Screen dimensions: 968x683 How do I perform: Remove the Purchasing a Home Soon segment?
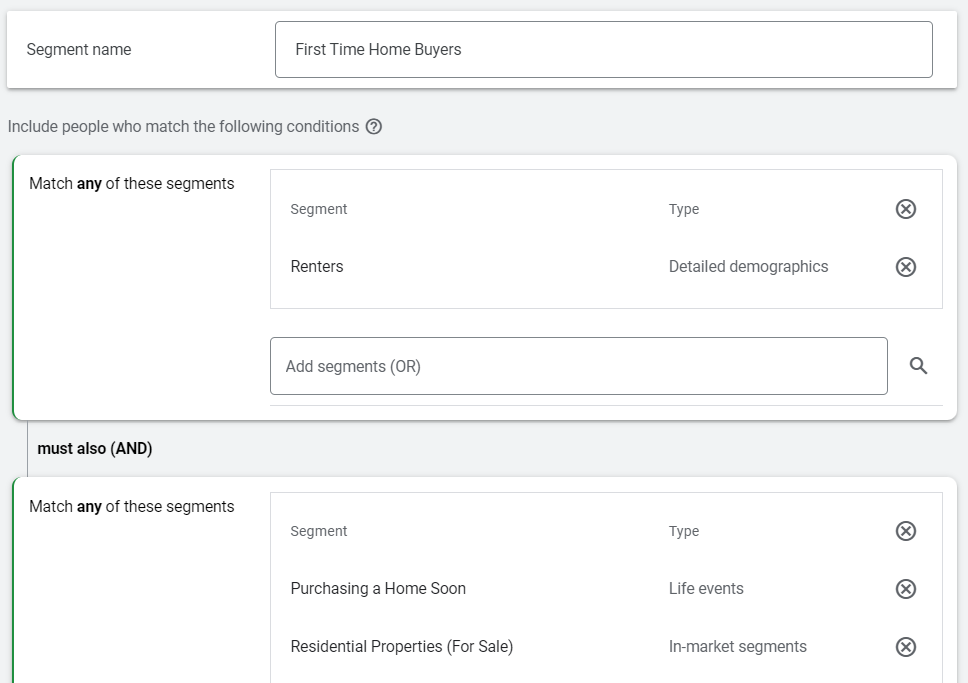click(x=906, y=589)
